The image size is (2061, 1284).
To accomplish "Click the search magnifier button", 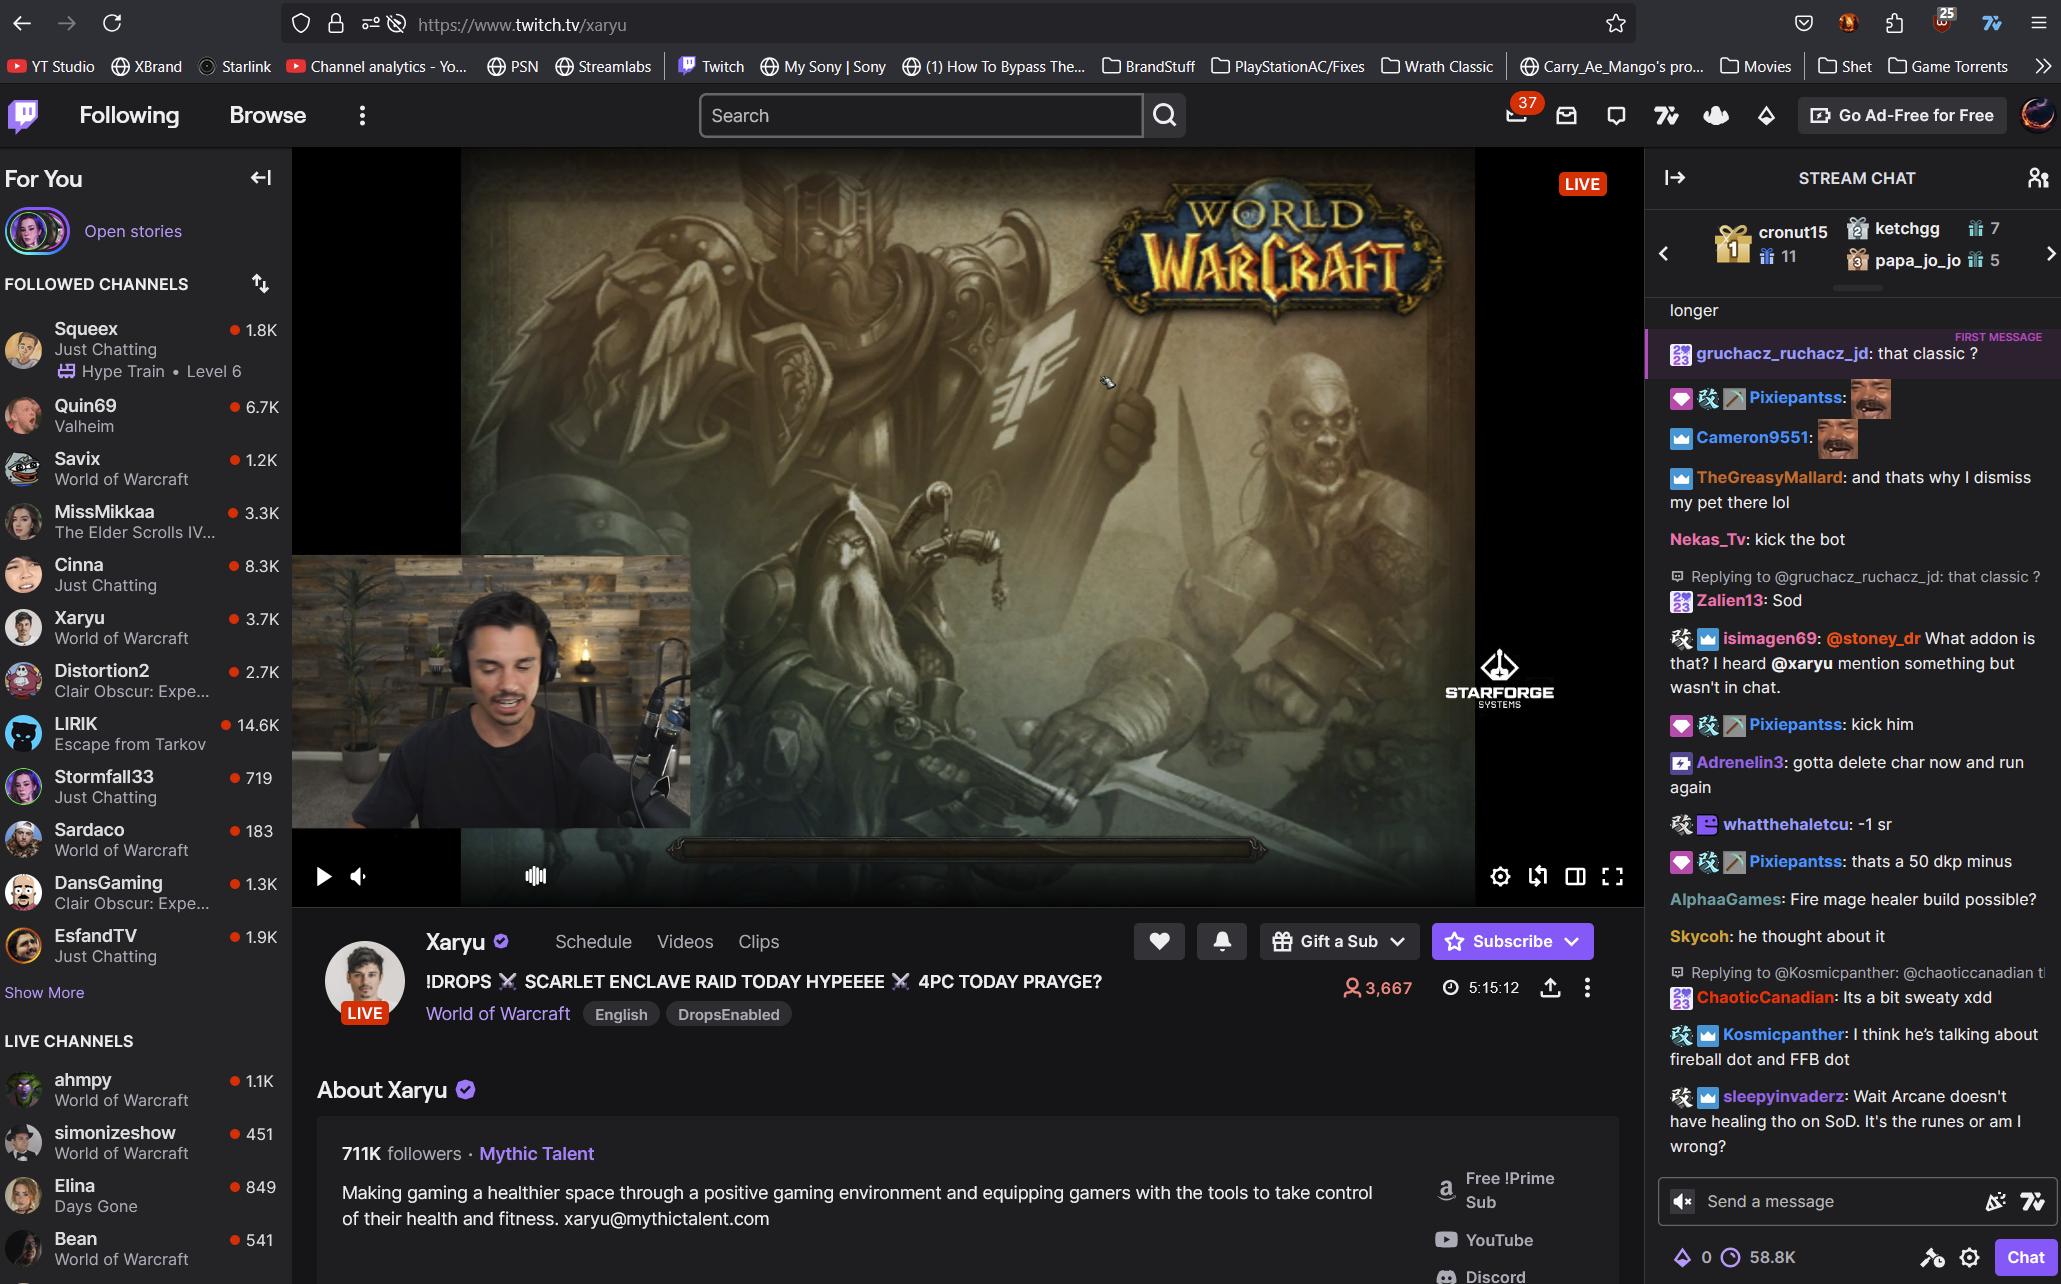I will point(1165,115).
